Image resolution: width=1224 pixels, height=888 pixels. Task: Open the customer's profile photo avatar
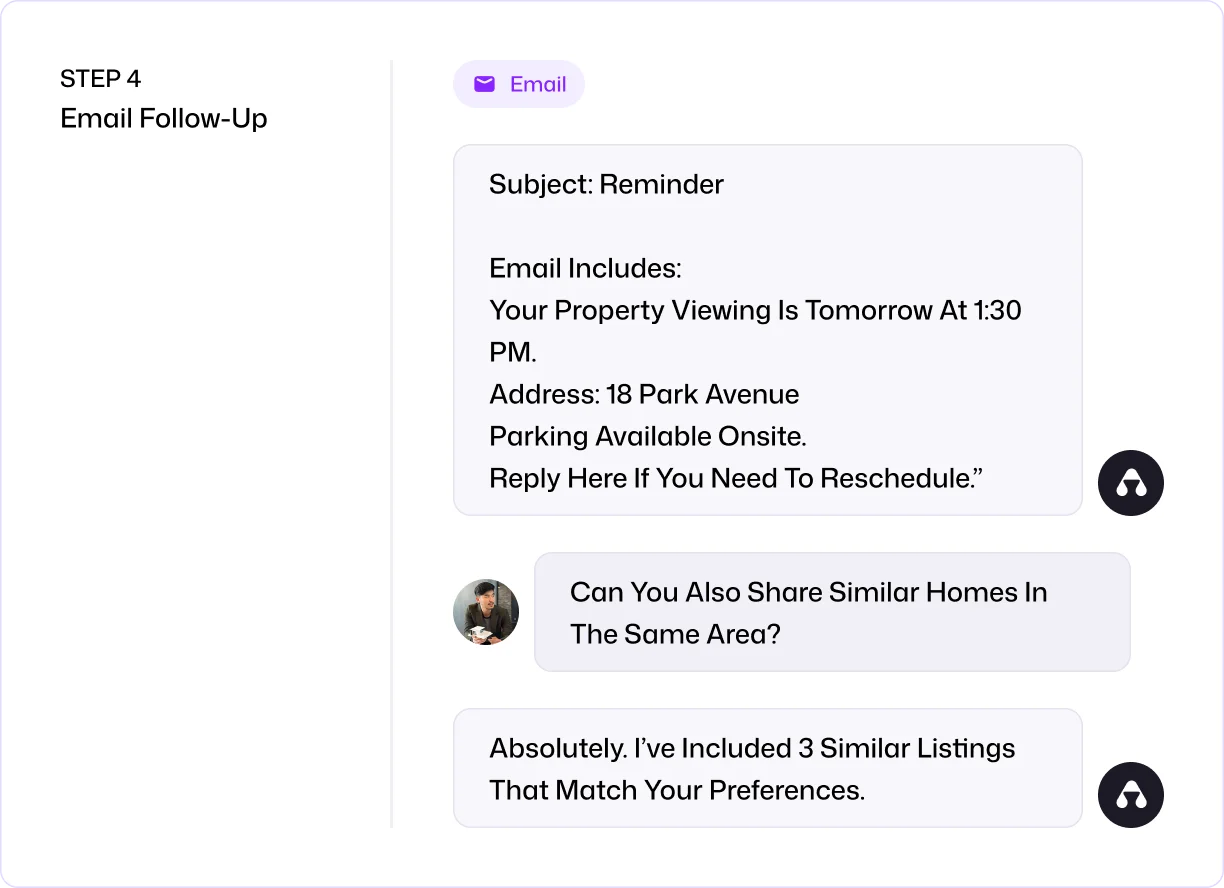click(486, 612)
